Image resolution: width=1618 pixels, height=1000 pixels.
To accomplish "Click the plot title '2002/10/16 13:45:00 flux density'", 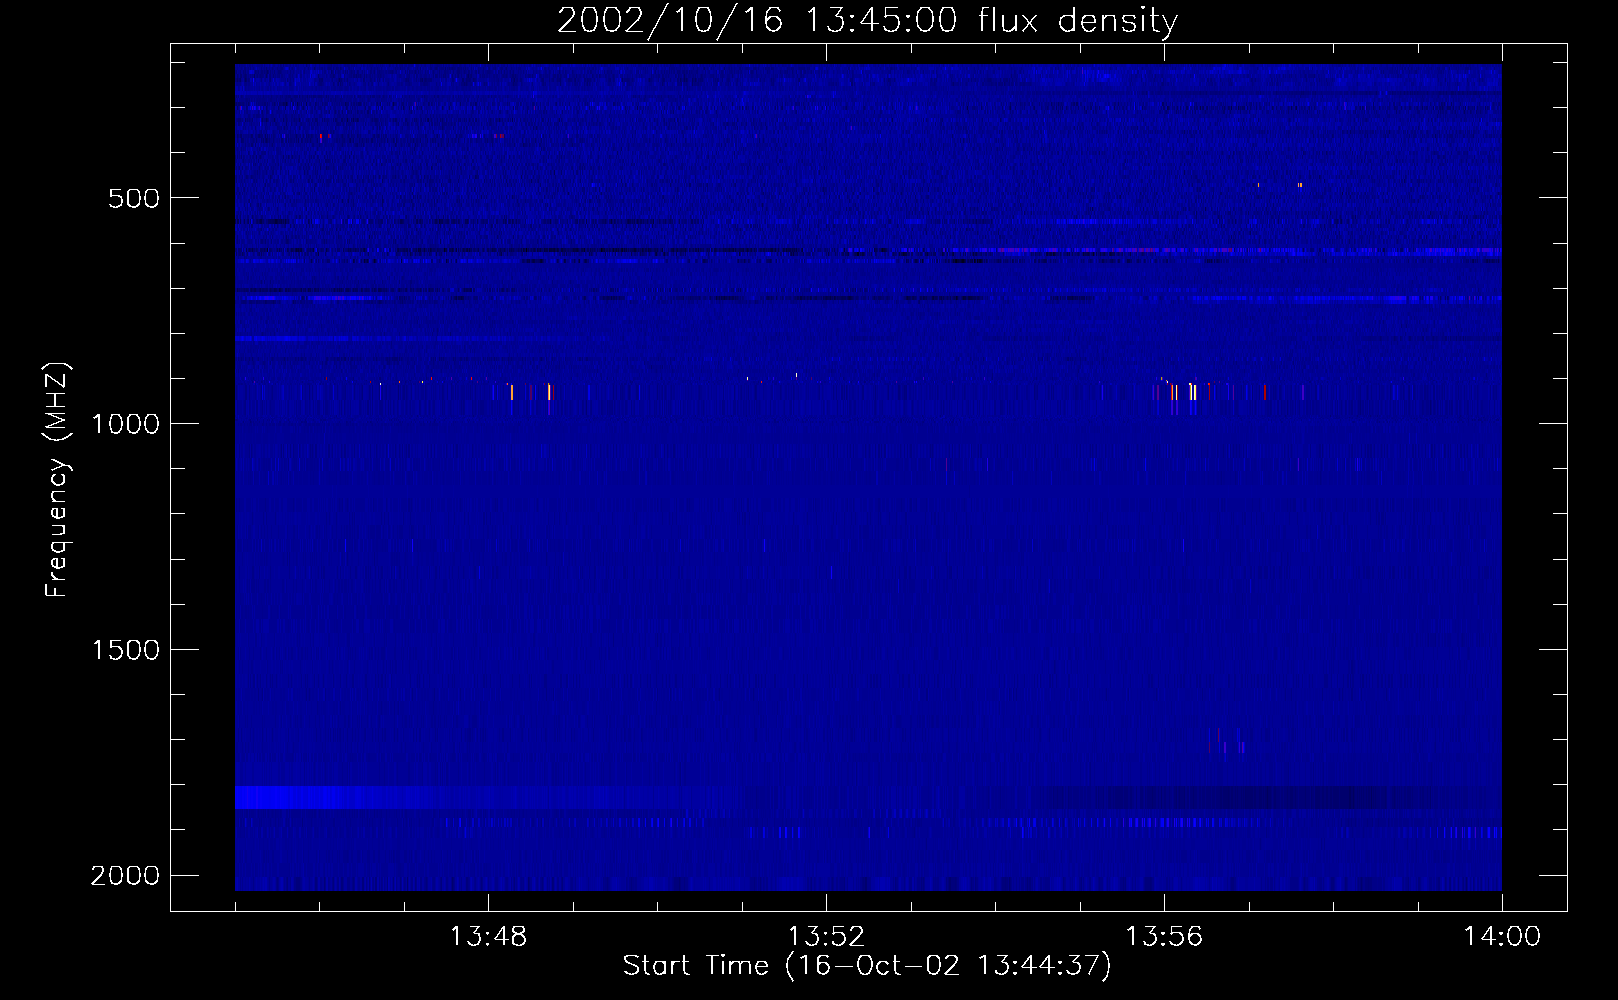I will [x=867, y=20].
